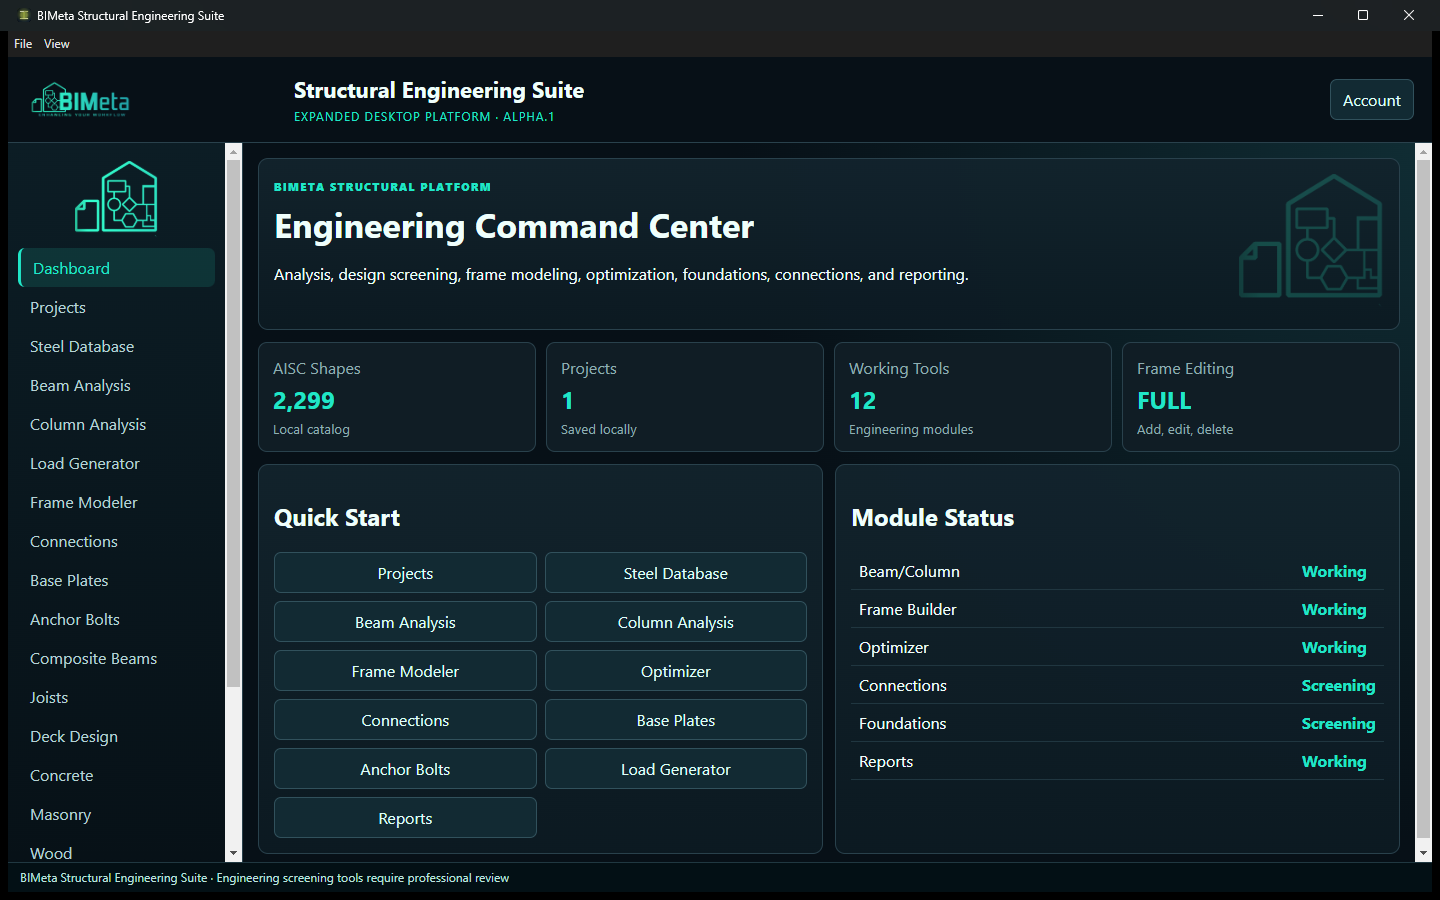This screenshot has width=1440, height=900.
Task: Open the File menu
Action: 23,44
